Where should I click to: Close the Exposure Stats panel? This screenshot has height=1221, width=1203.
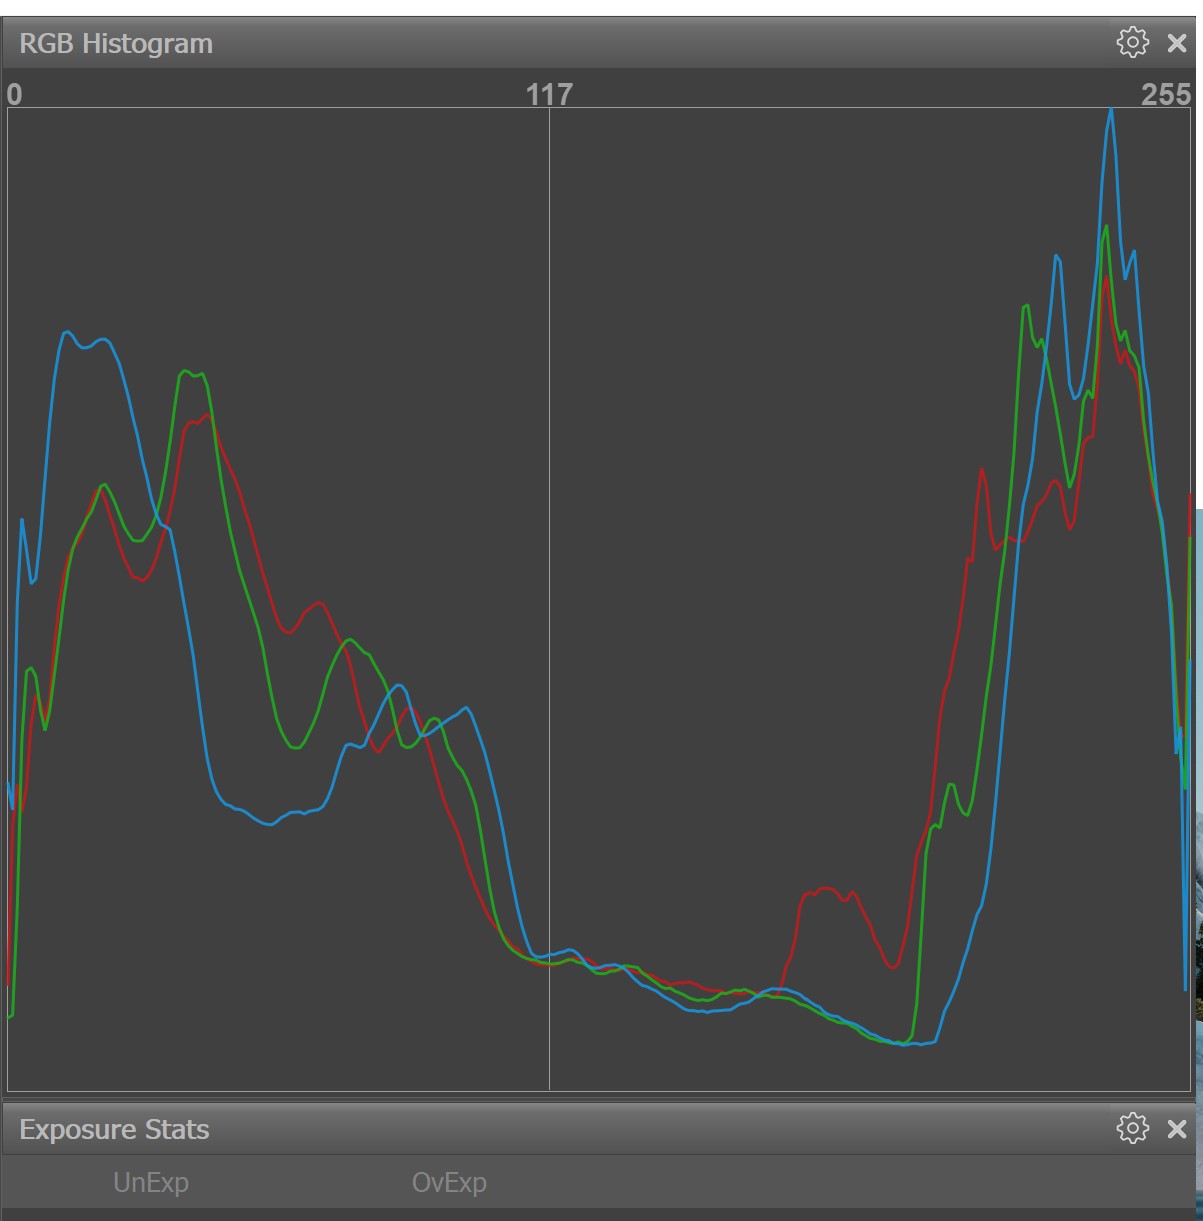[1177, 1129]
